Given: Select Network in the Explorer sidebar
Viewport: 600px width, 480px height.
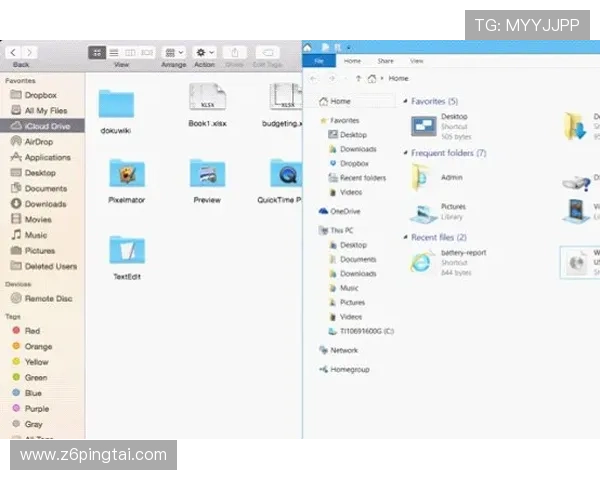Looking at the screenshot, I should click(343, 350).
